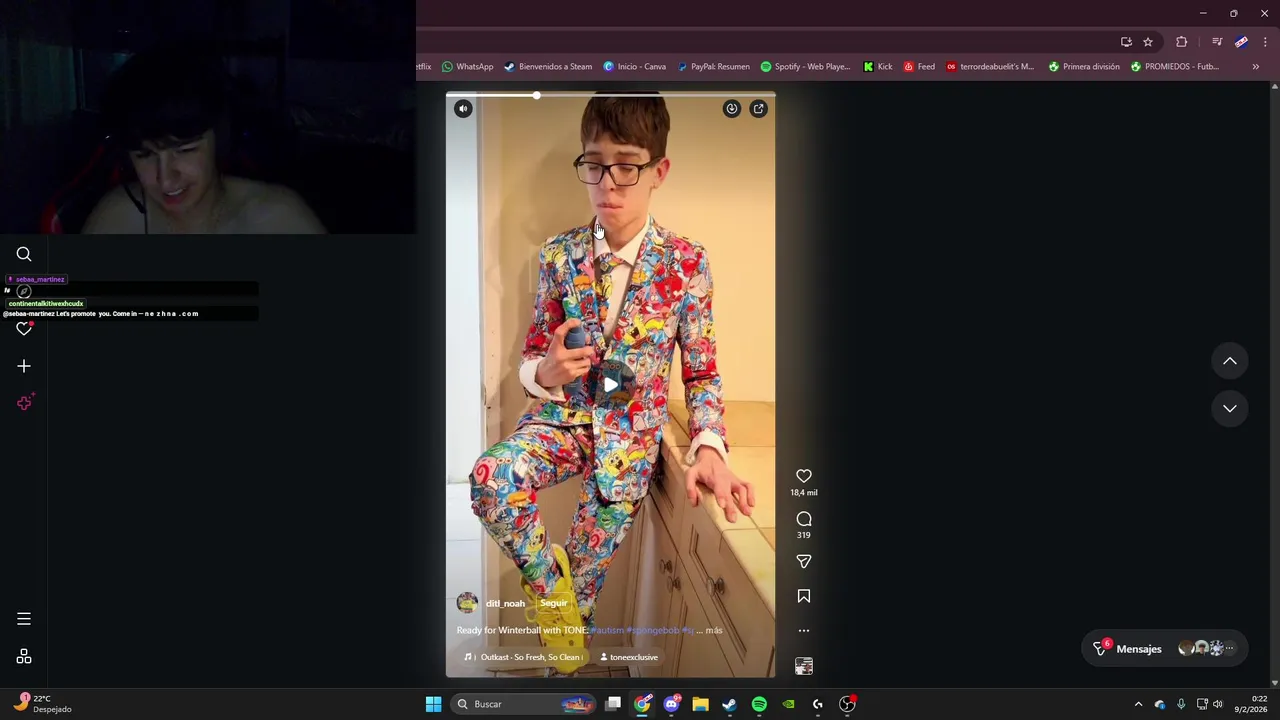Click install app icon in address bar

point(1126,42)
